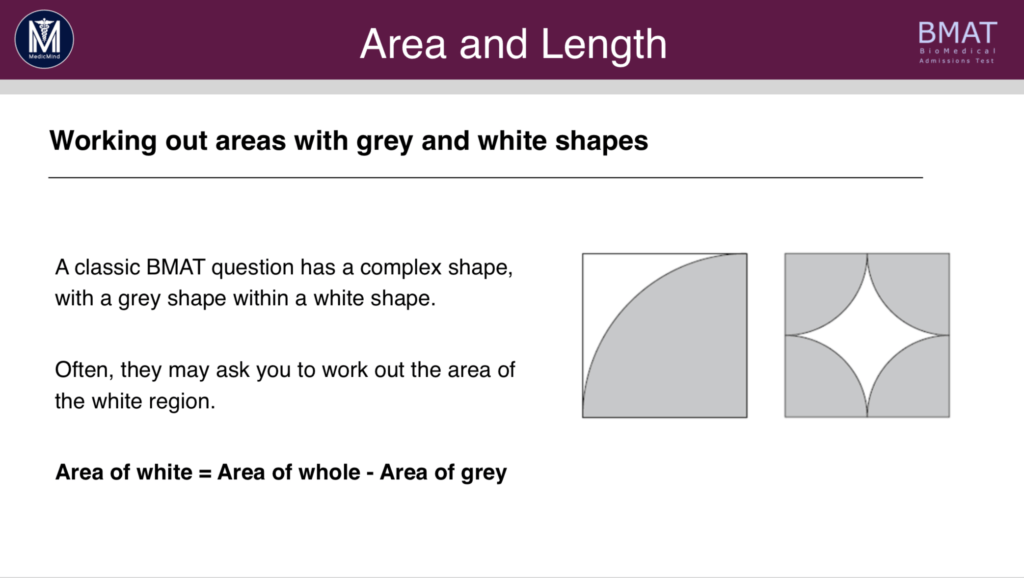The image size is (1024, 578).
Task: Click the grey bar beneath purple header
Action: [512, 87]
